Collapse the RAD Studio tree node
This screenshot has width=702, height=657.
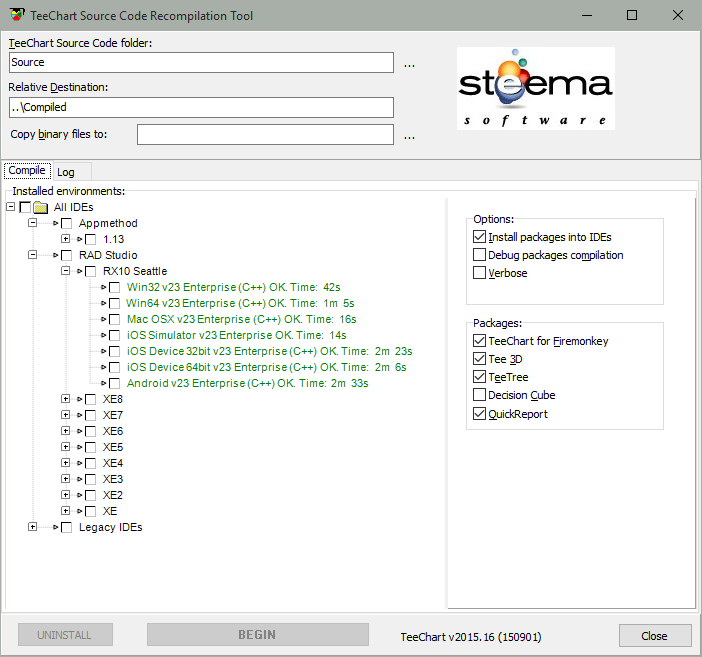tap(32, 255)
